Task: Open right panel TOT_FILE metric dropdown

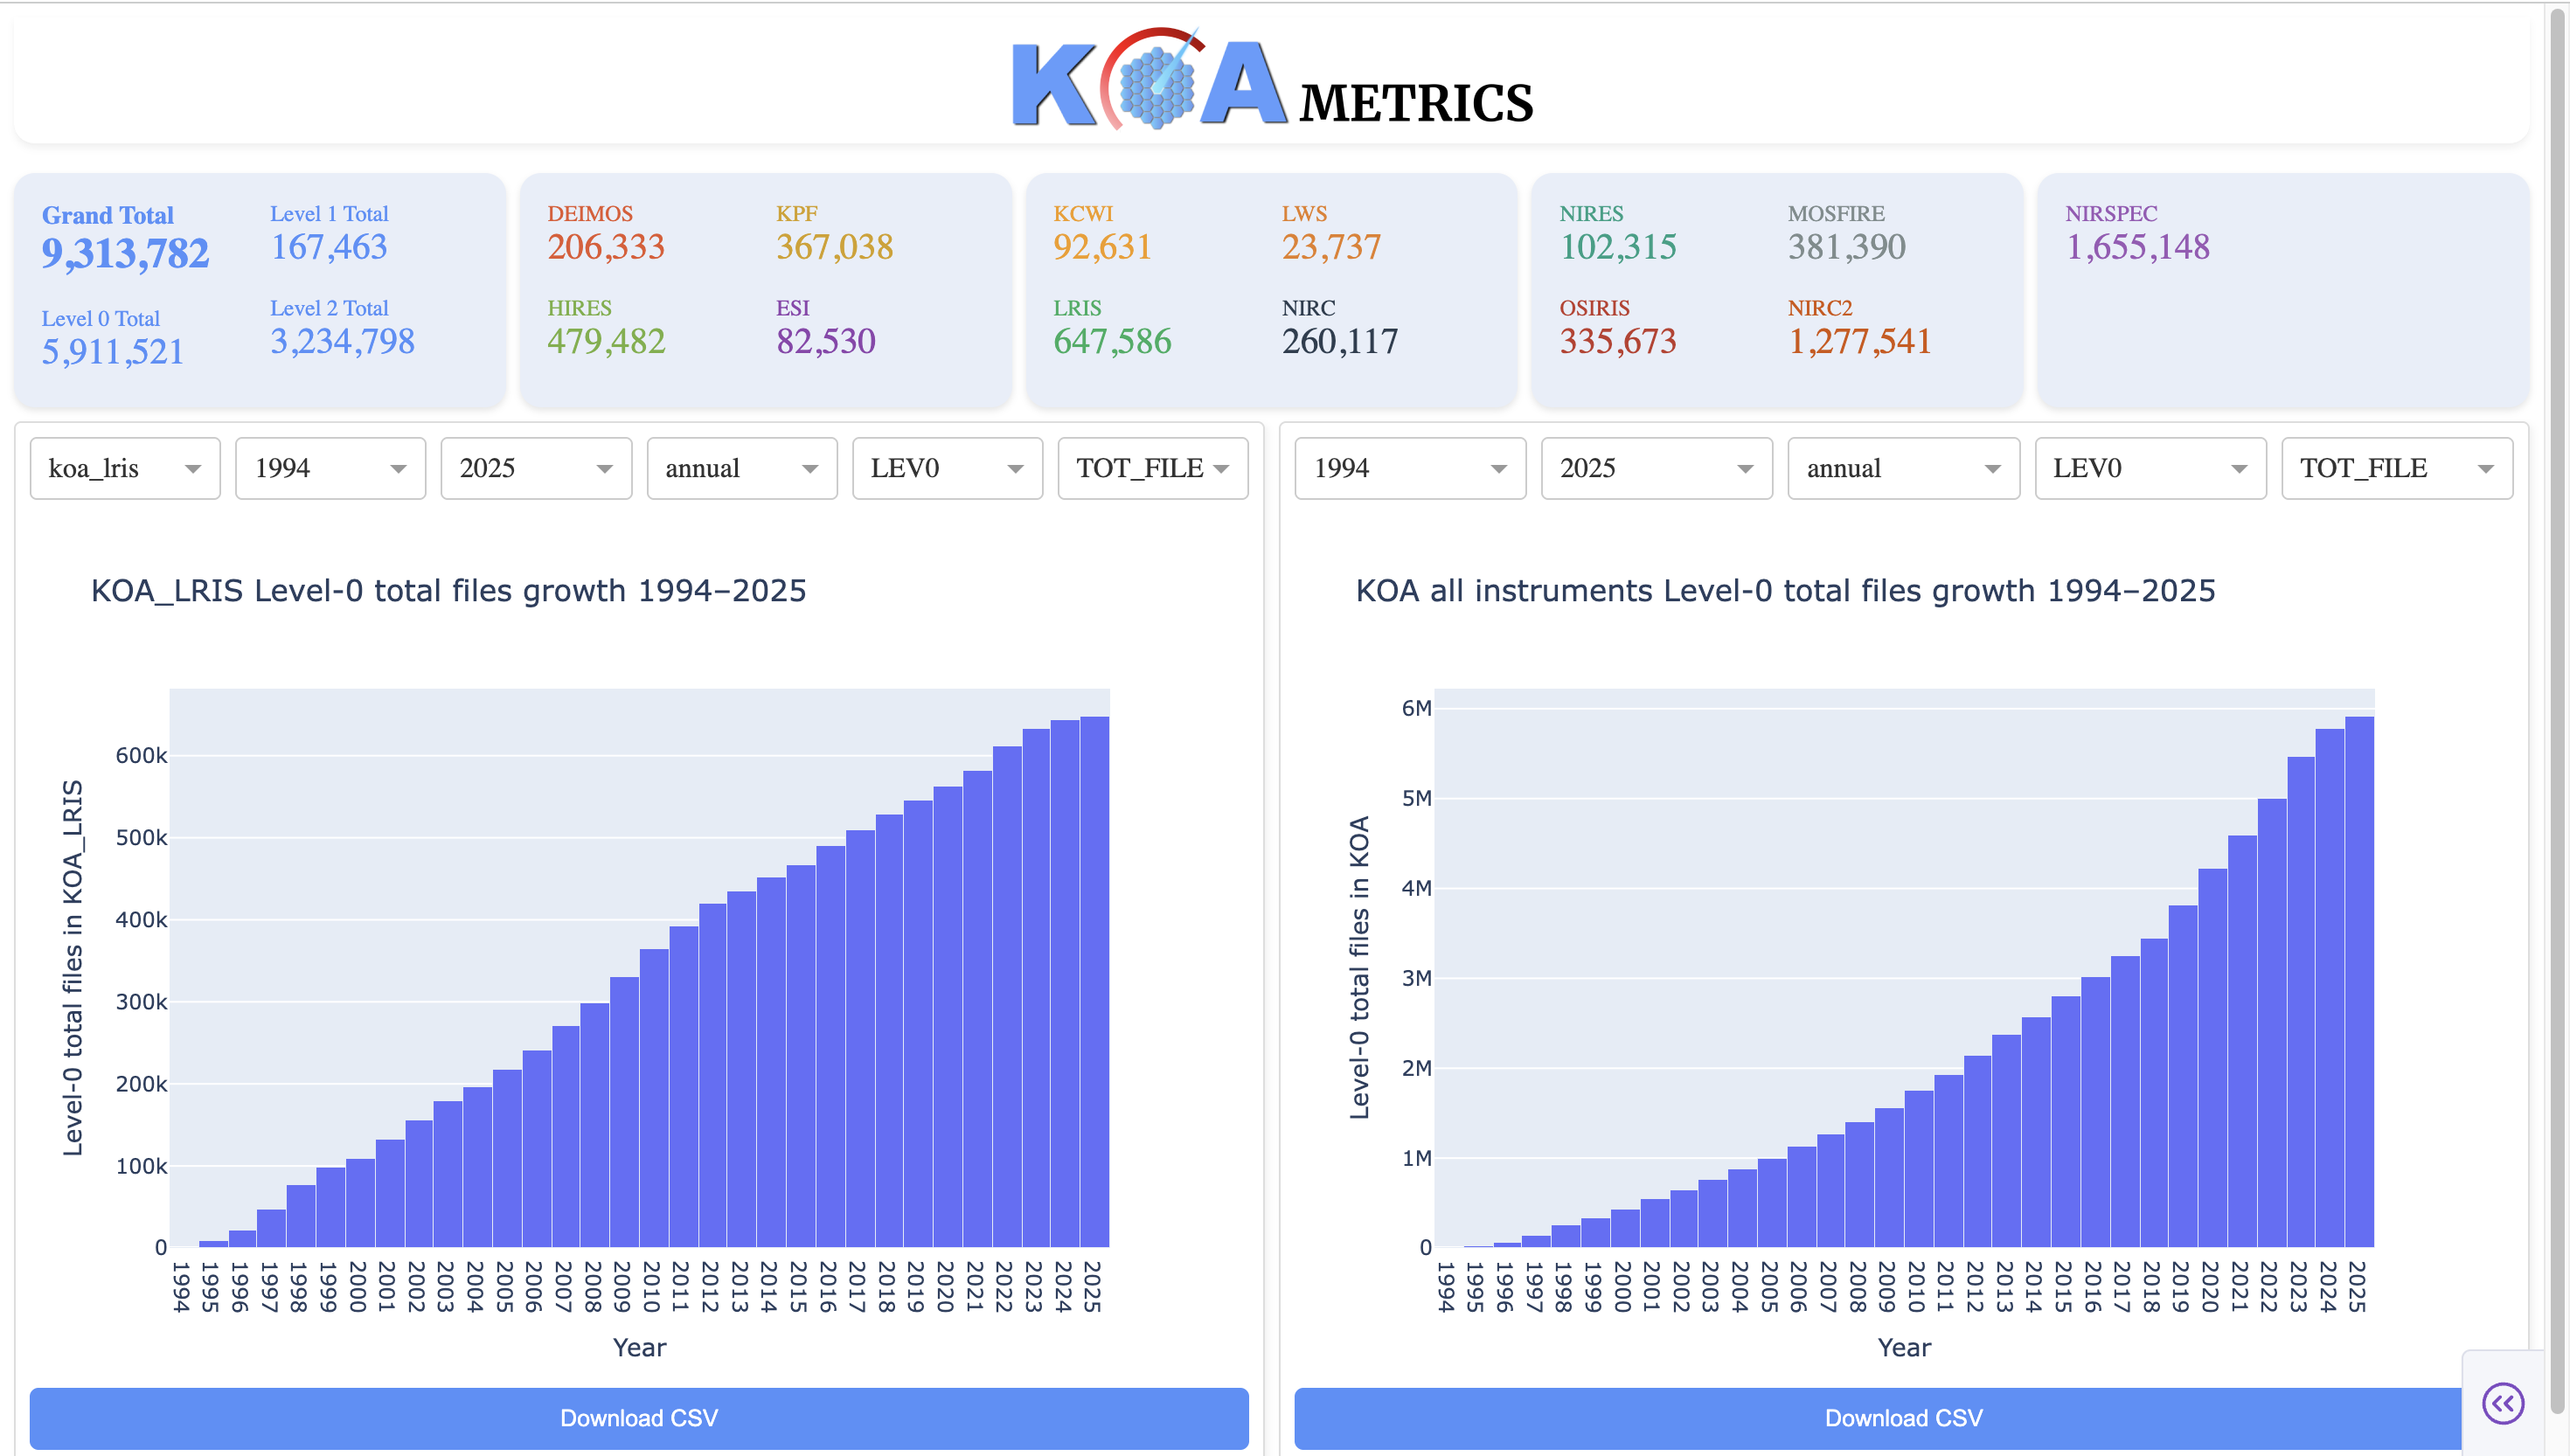Action: click(2396, 468)
